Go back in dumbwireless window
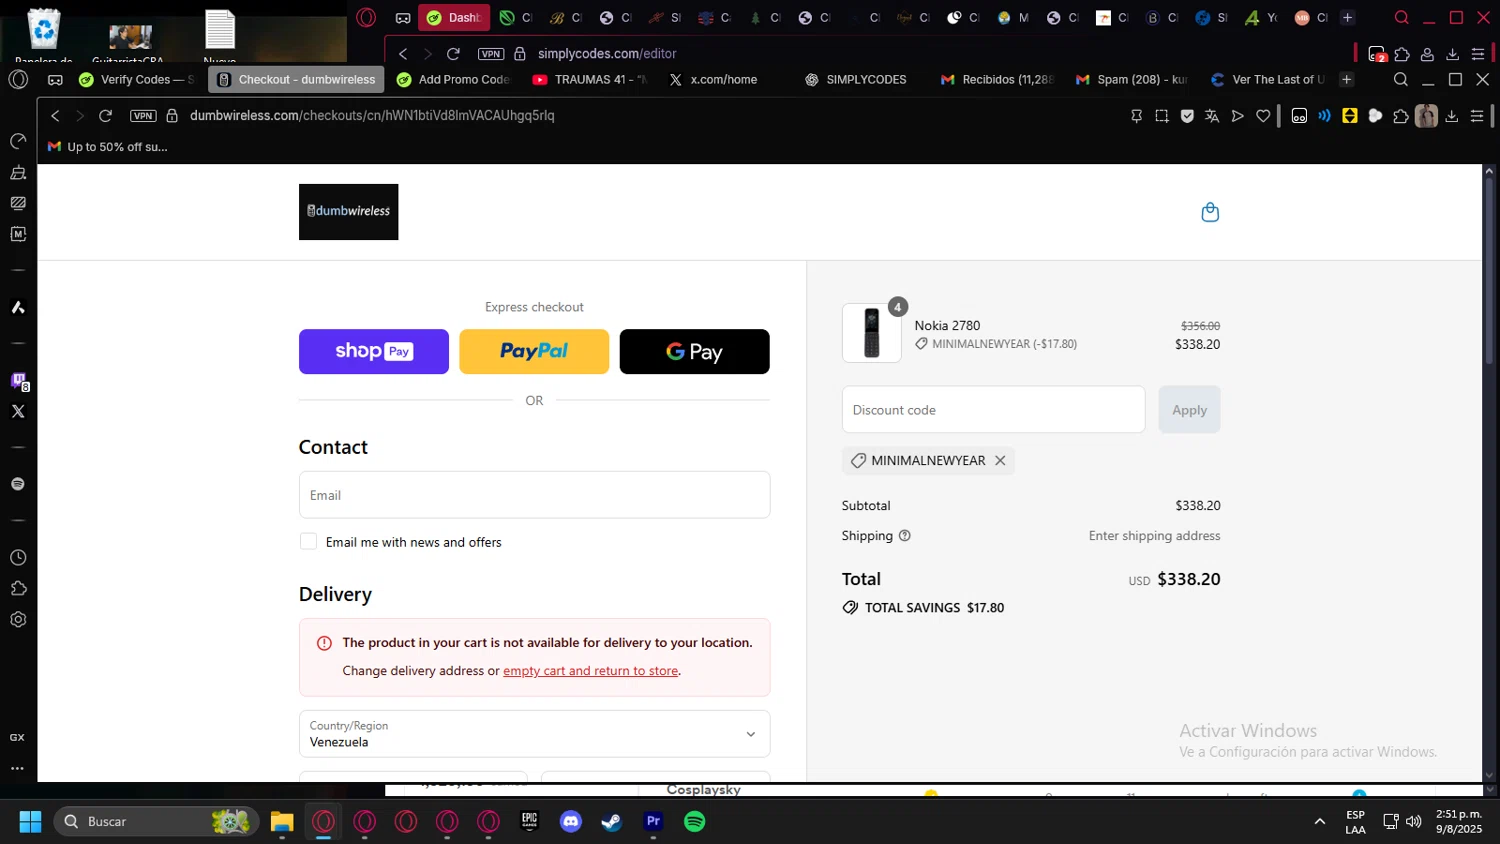Image resolution: width=1500 pixels, height=844 pixels. coord(56,116)
